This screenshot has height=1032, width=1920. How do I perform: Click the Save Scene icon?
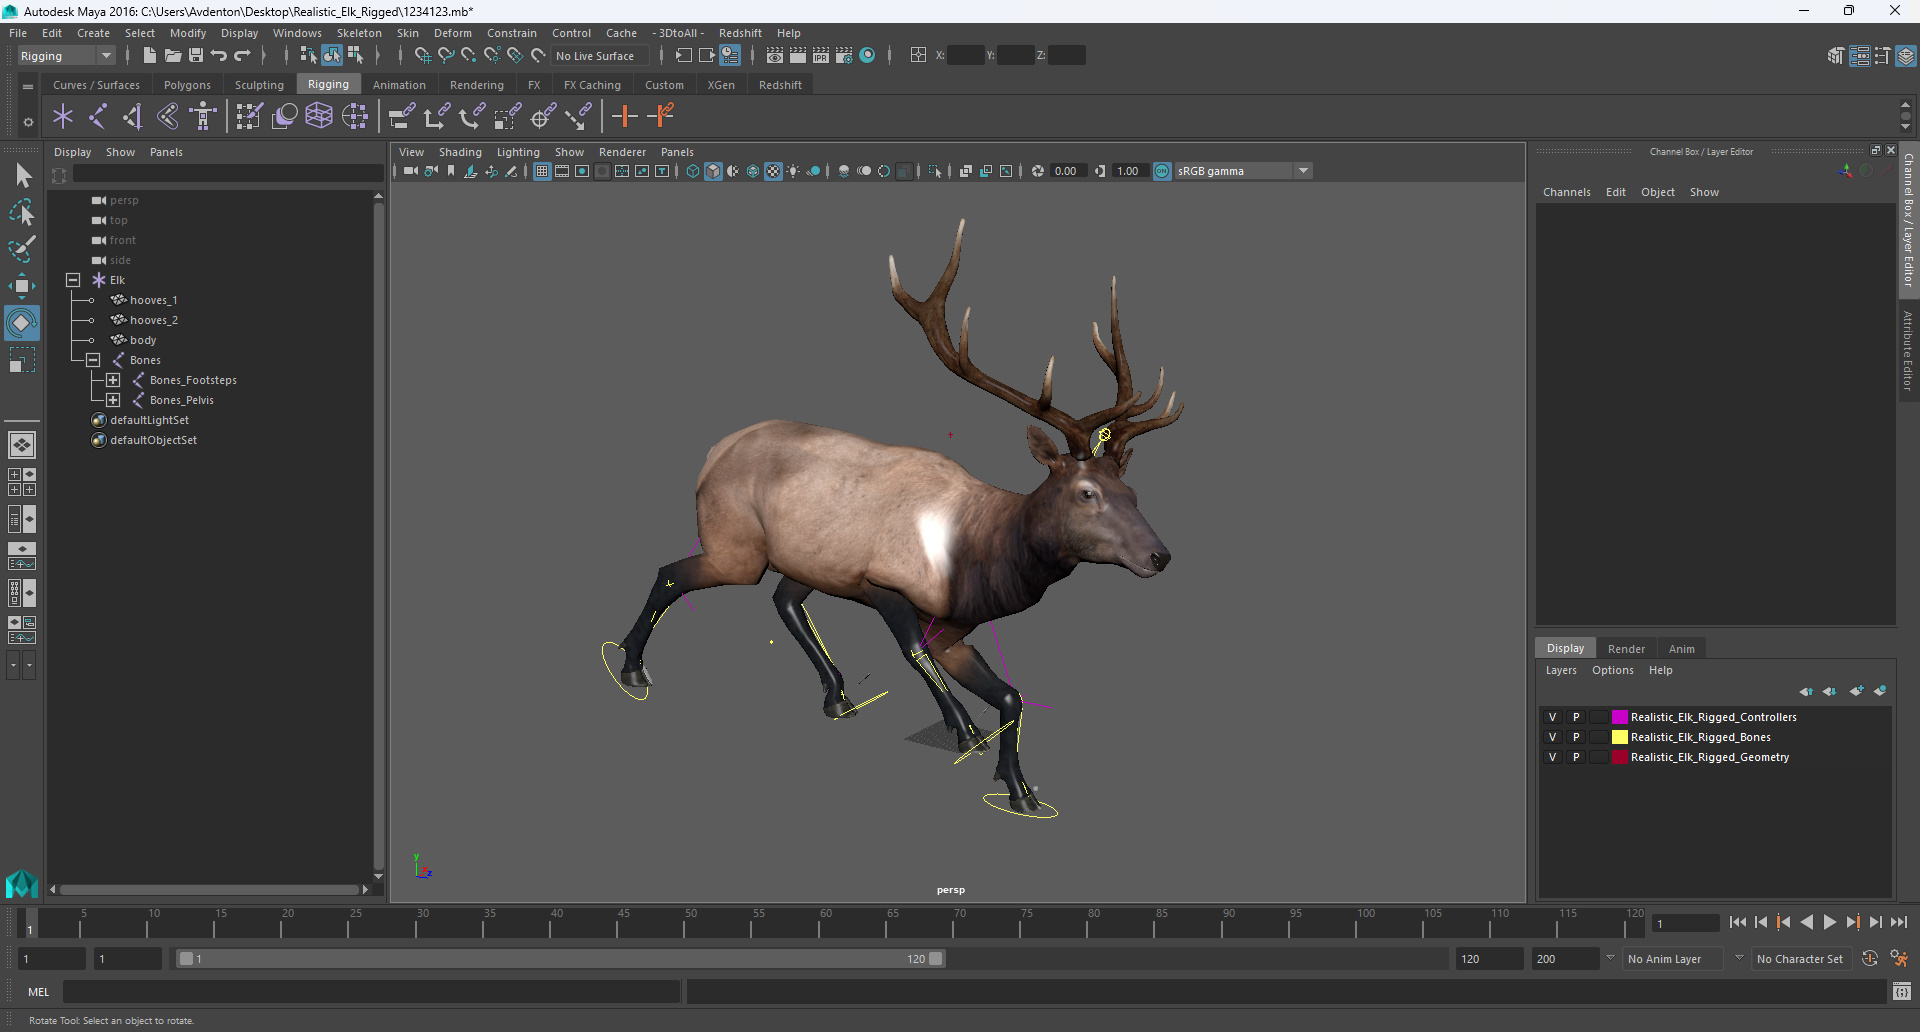click(196, 56)
